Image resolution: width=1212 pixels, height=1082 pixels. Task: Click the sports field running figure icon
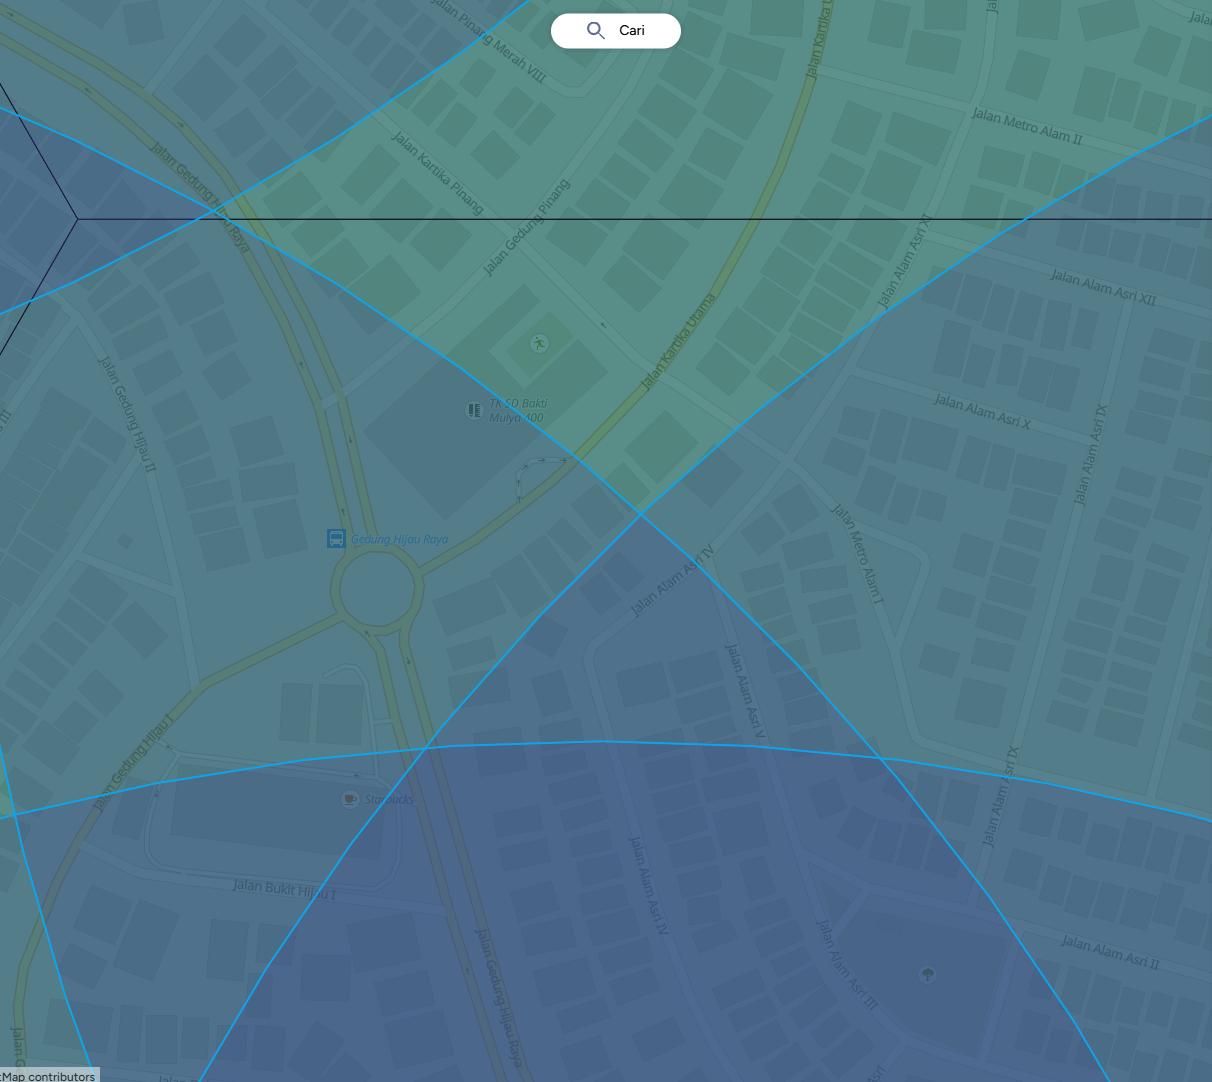coord(540,344)
